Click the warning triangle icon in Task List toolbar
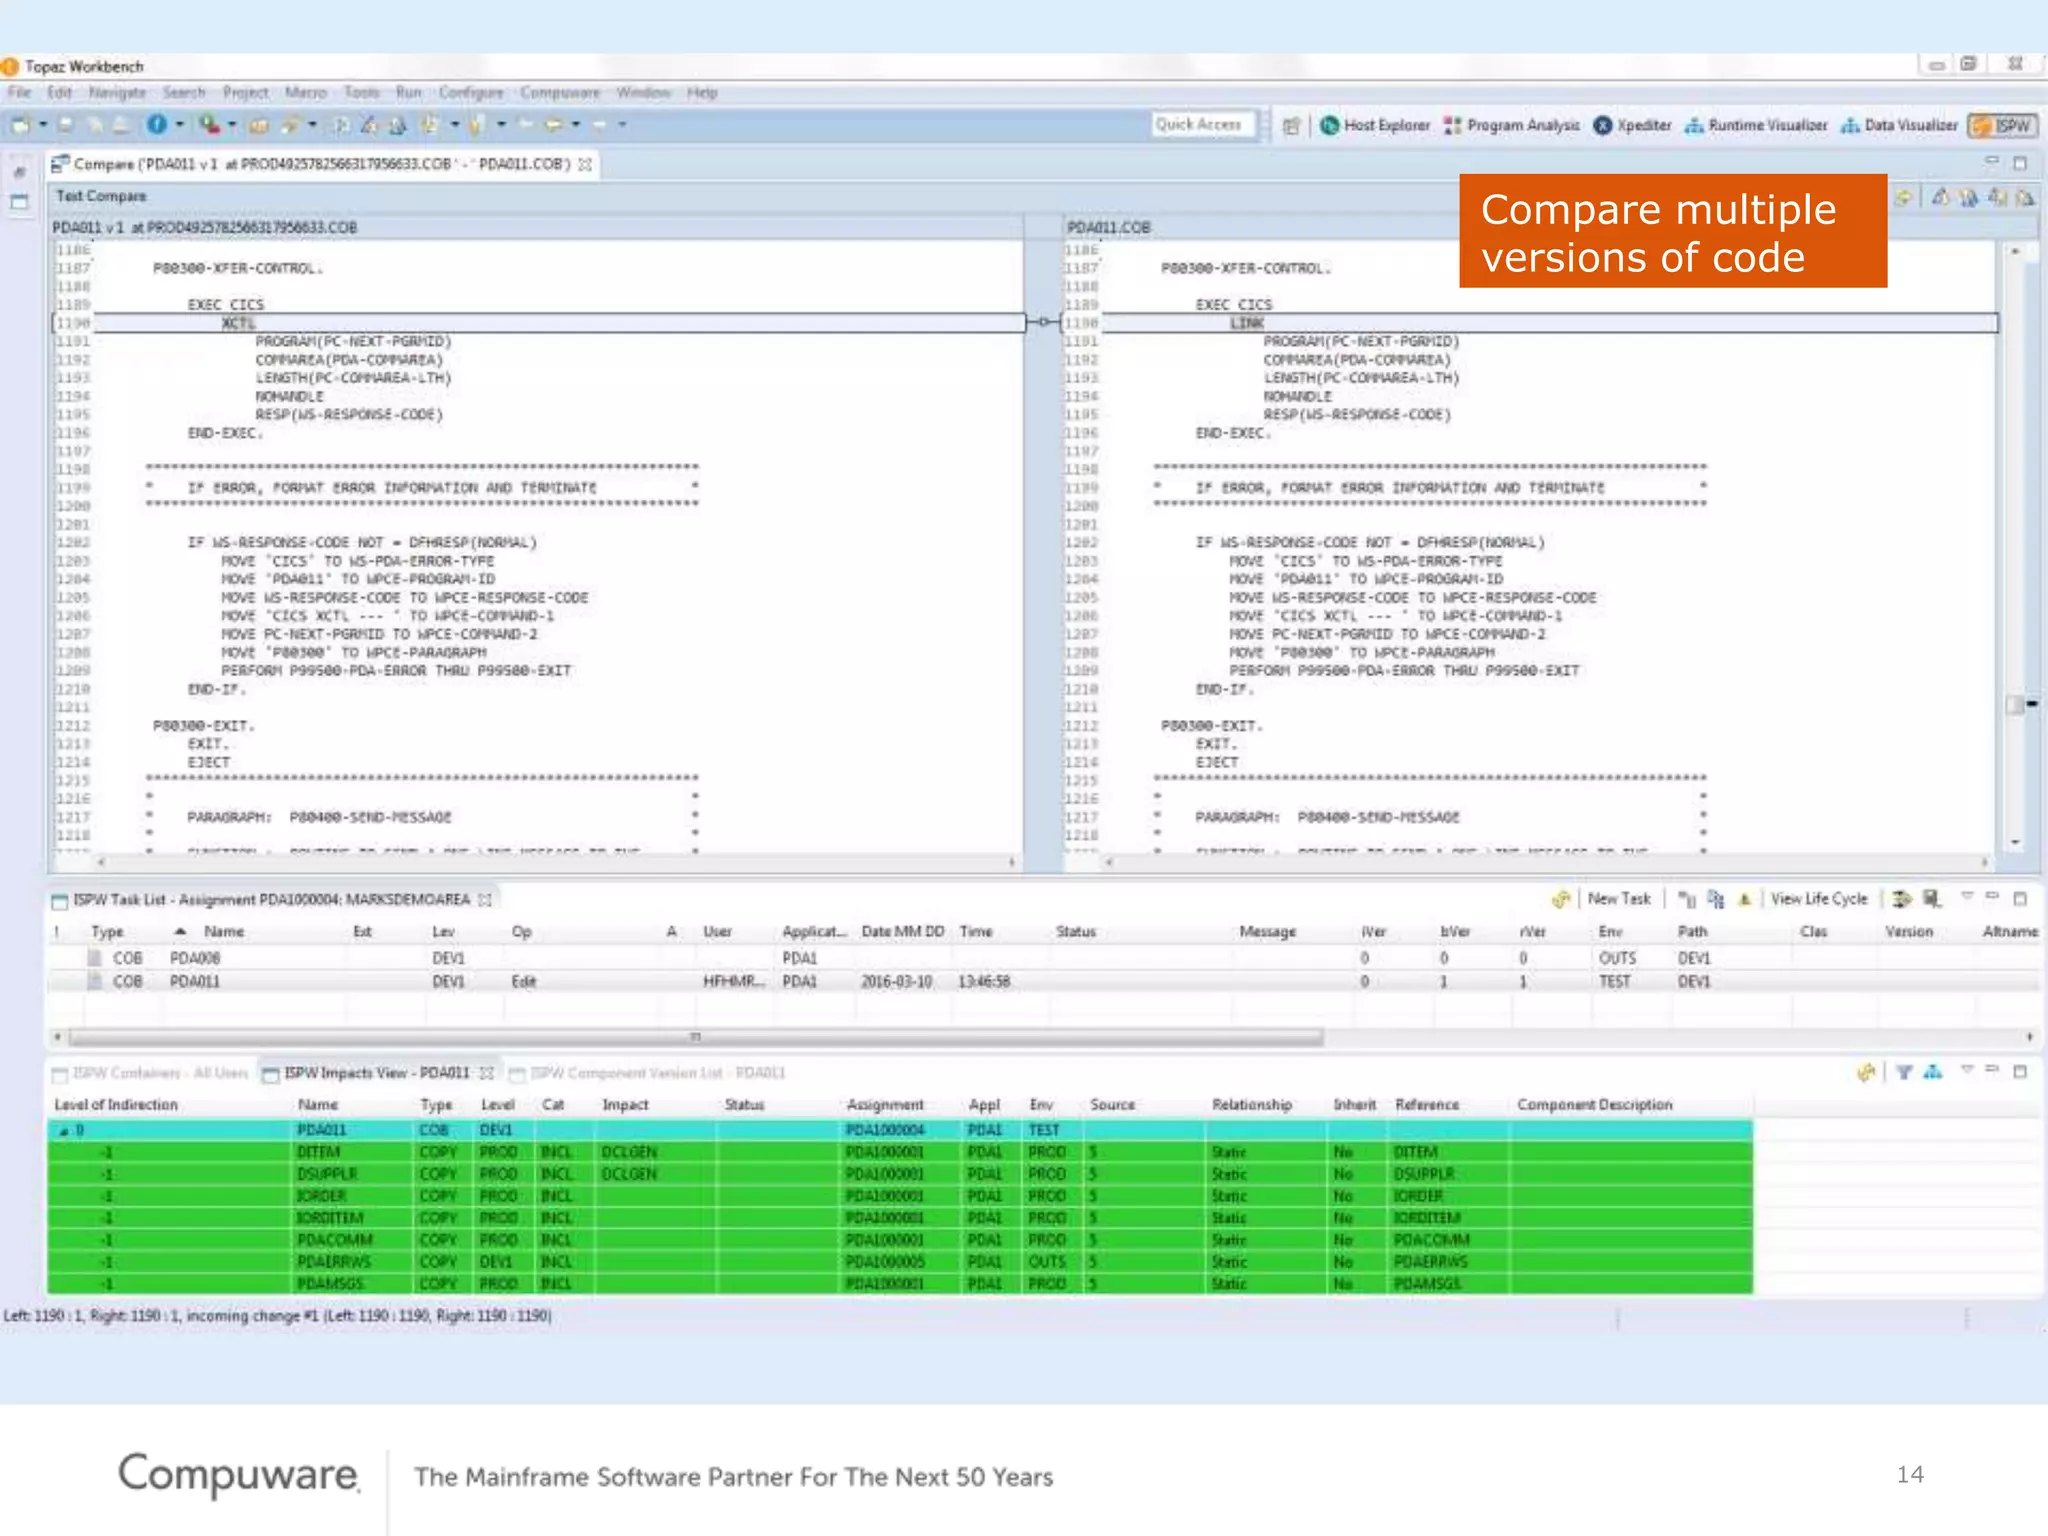This screenshot has width=2048, height=1536. coord(1744,899)
